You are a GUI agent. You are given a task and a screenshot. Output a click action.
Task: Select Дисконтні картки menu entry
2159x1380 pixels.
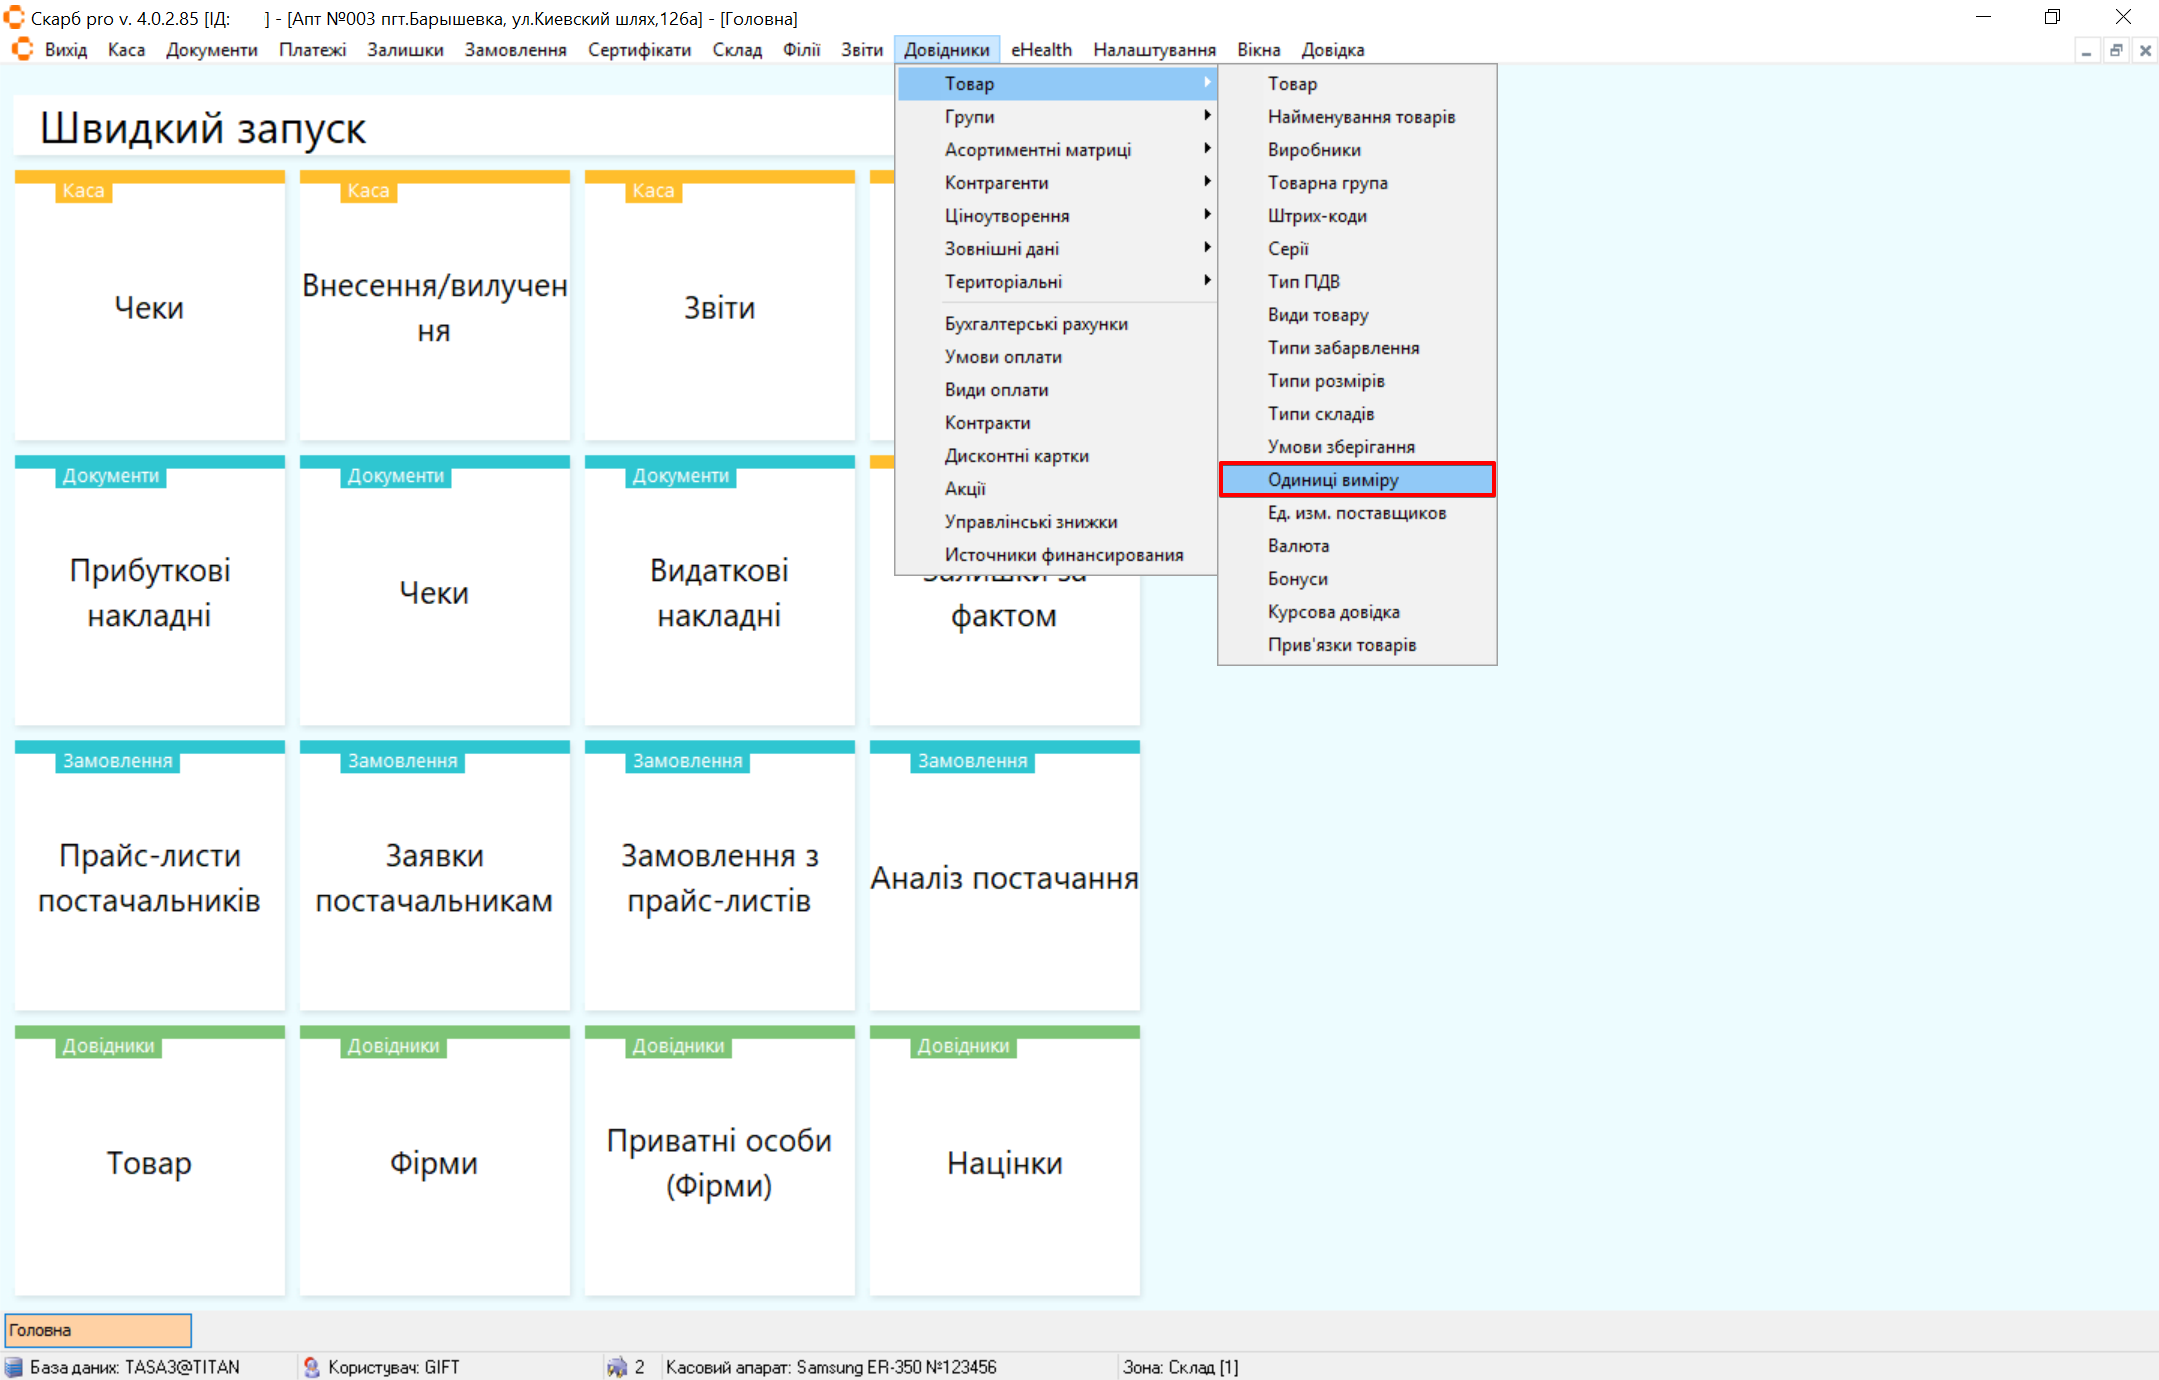(x=1016, y=456)
